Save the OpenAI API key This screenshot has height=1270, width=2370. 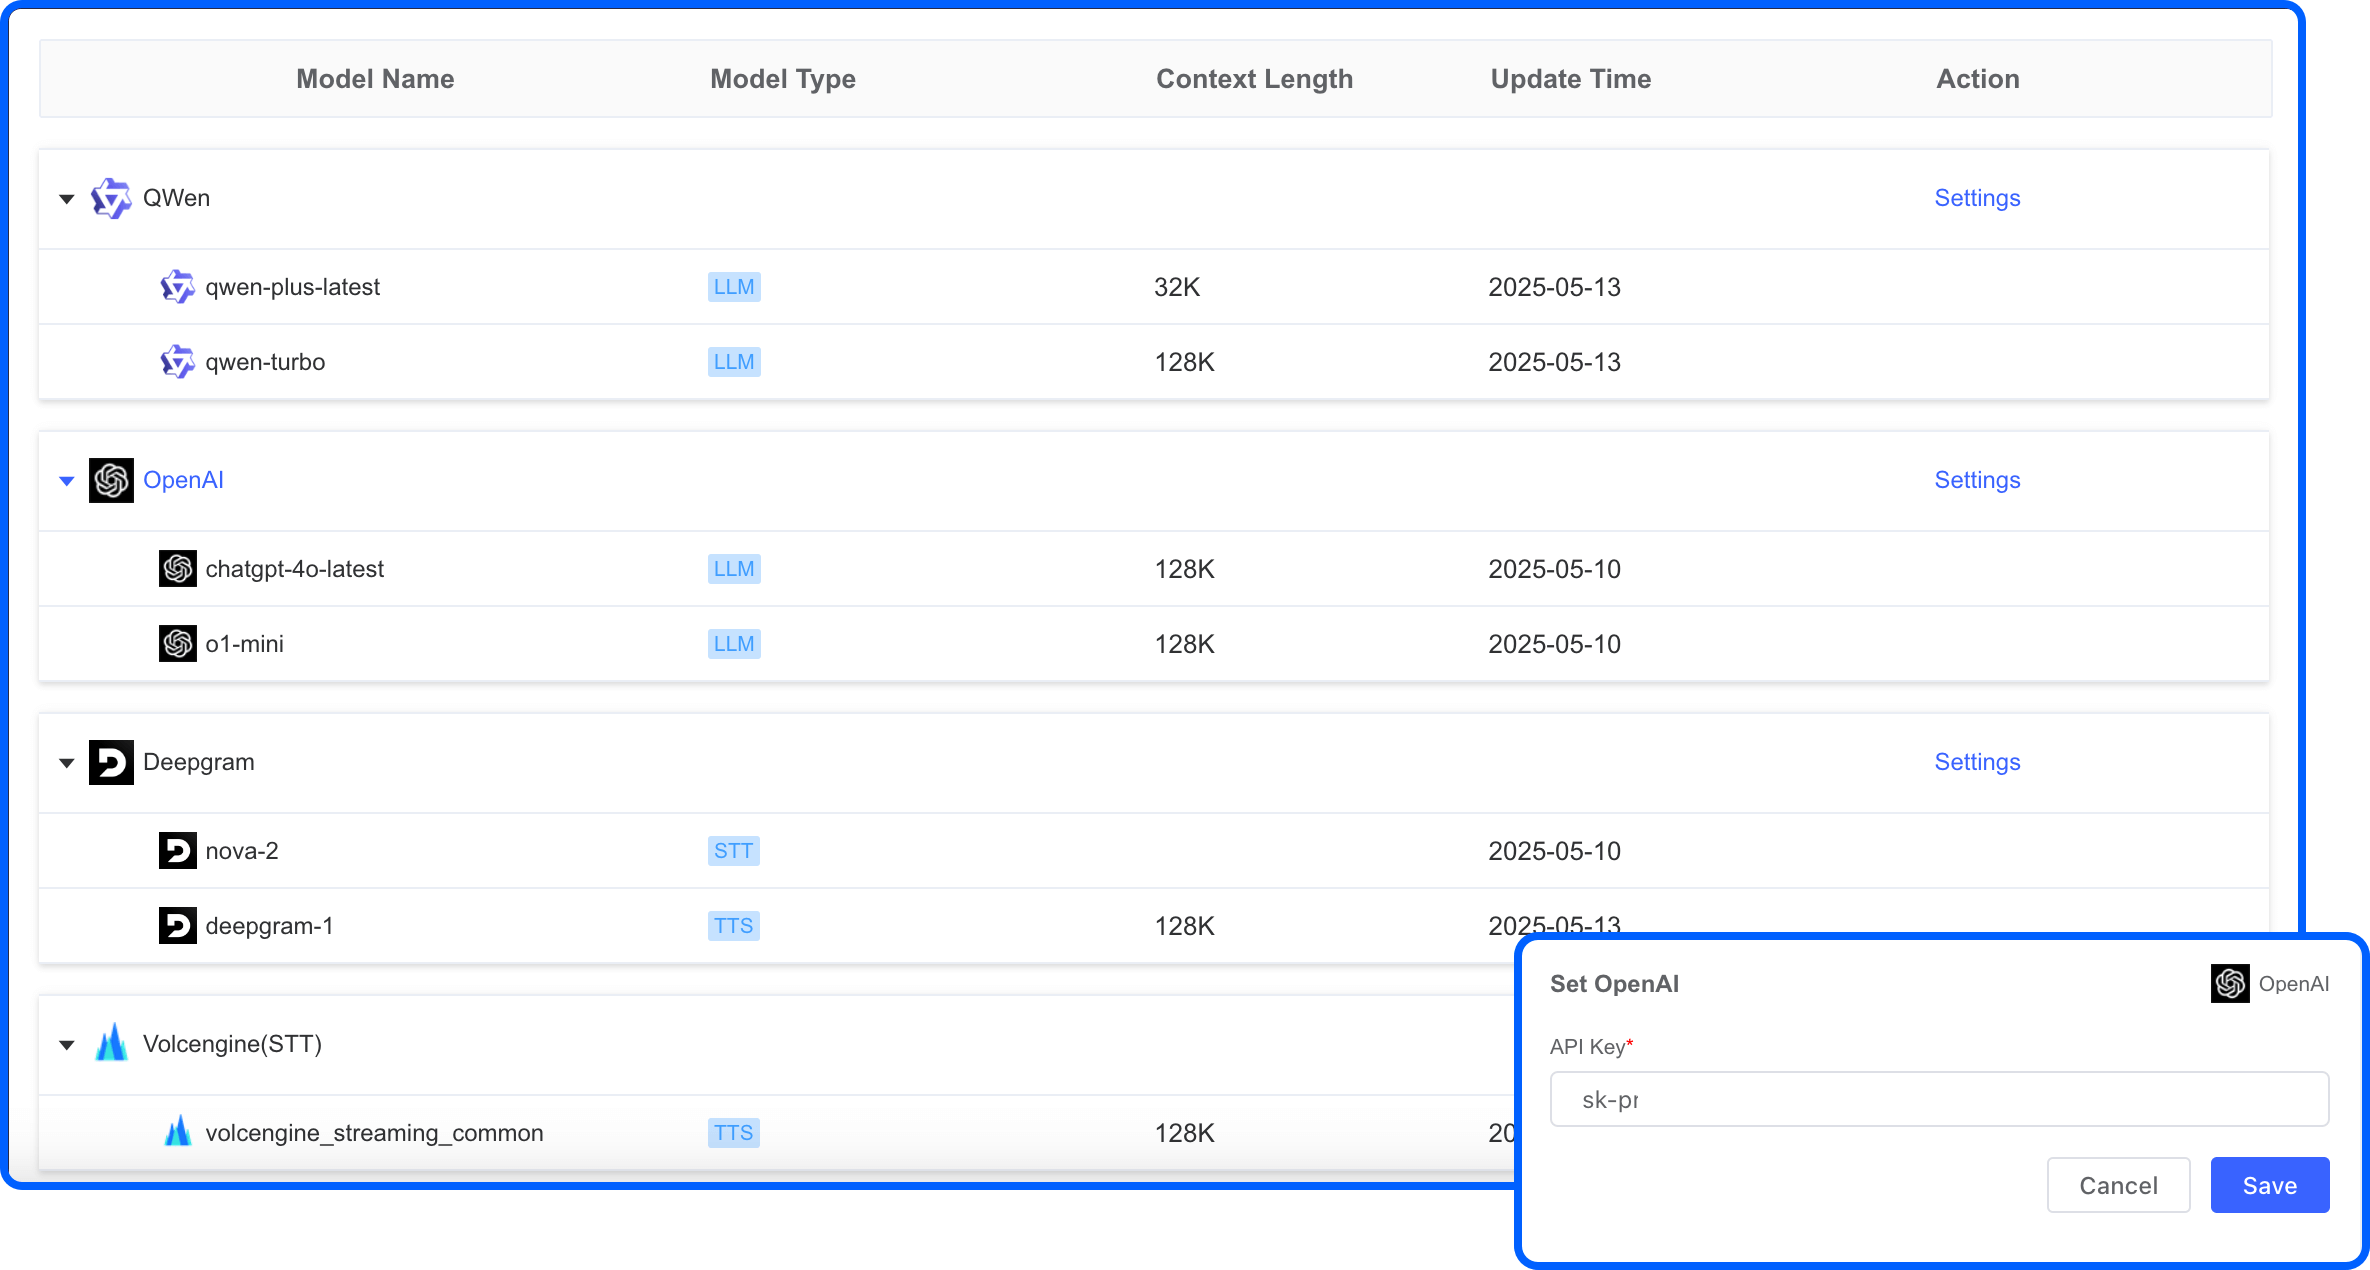(2269, 1185)
